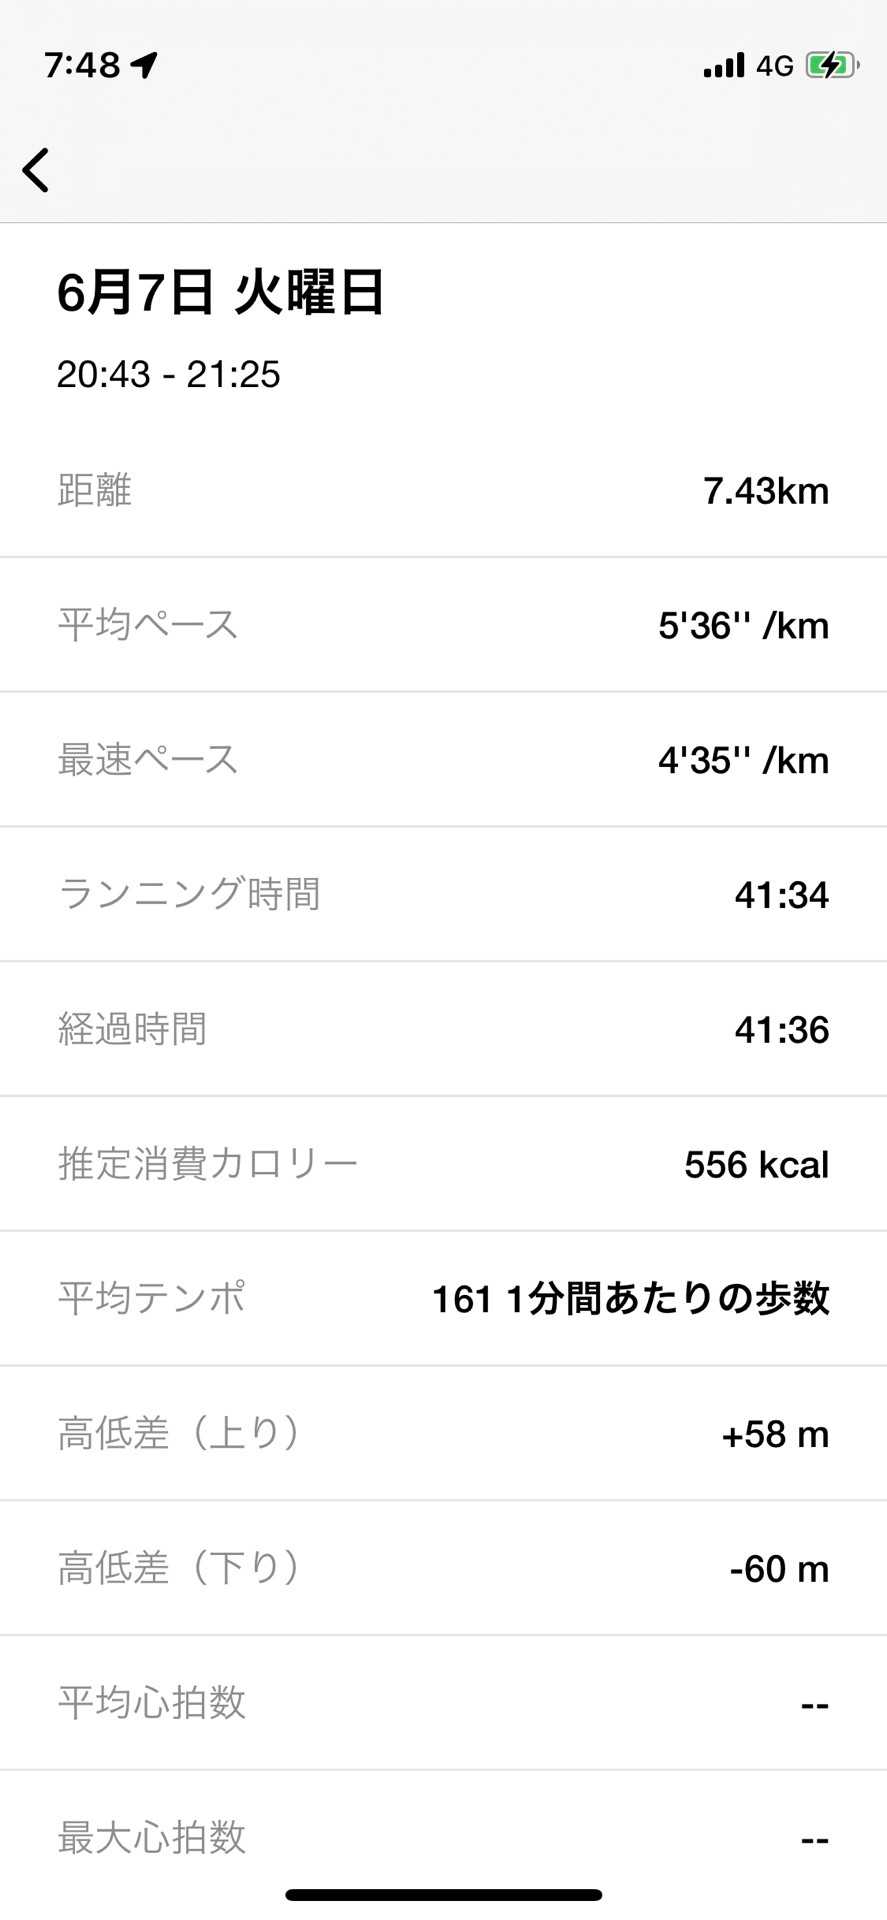The height and width of the screenshot is (1920, 887).
Task: Select the 6月7日 火曜日 date heading
Action: (220, 293)
